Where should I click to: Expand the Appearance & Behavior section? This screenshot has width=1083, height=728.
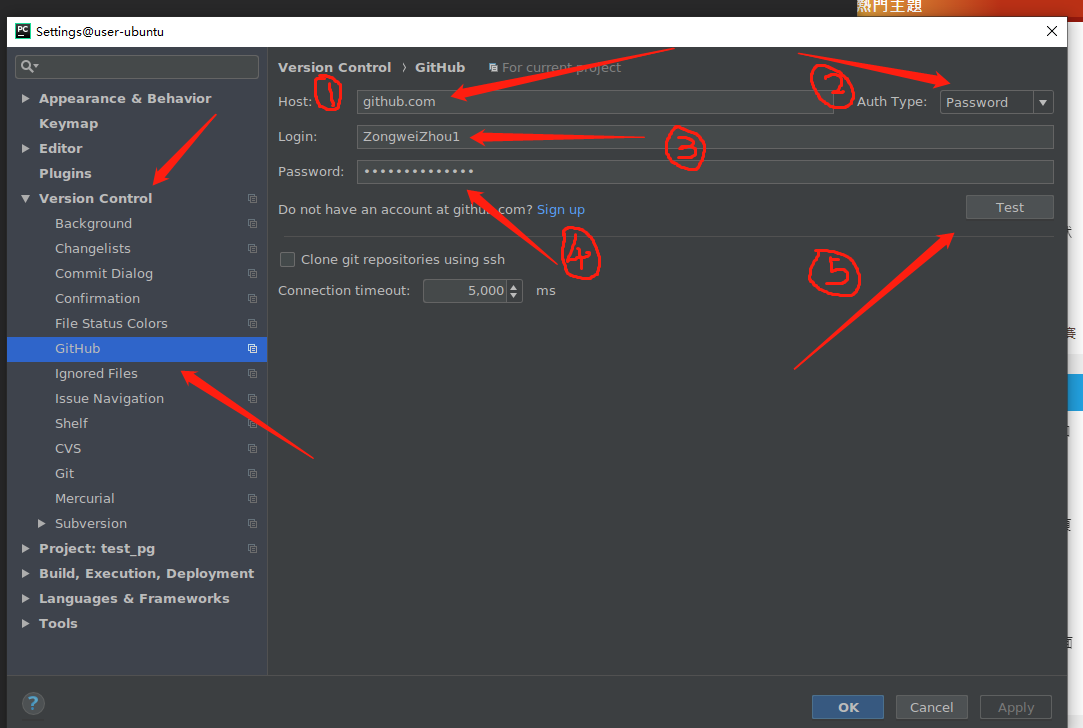coord(25,98)
